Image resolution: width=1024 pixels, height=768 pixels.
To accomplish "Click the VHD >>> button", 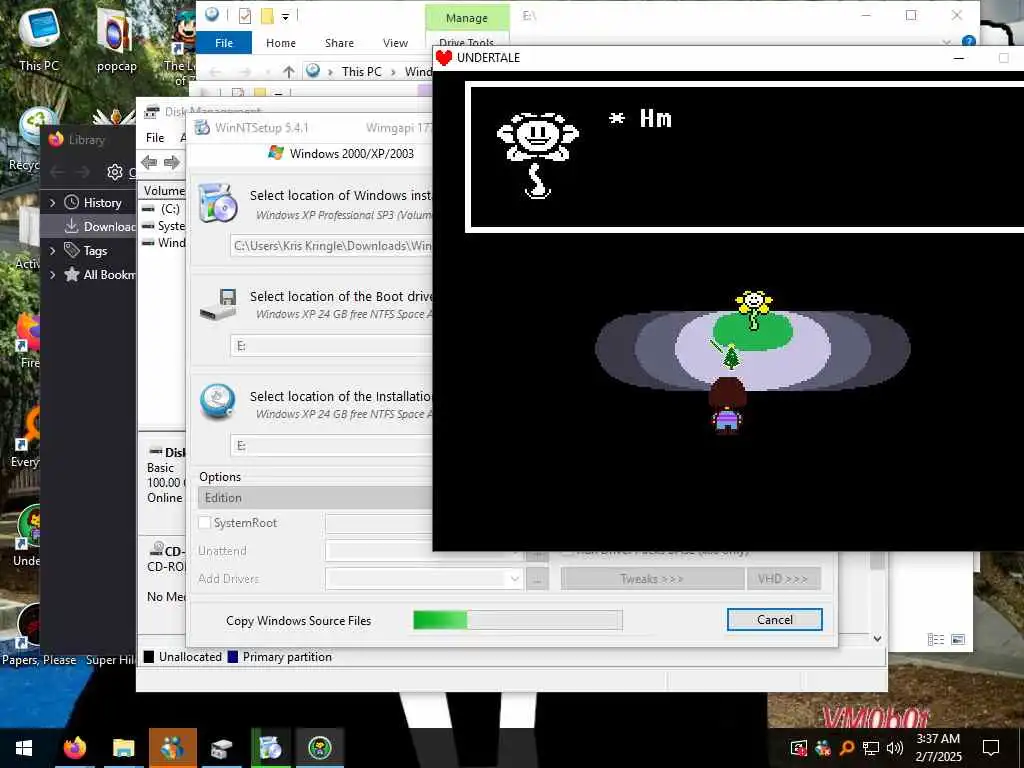I will pyautogui.click(x=783, y=579).
